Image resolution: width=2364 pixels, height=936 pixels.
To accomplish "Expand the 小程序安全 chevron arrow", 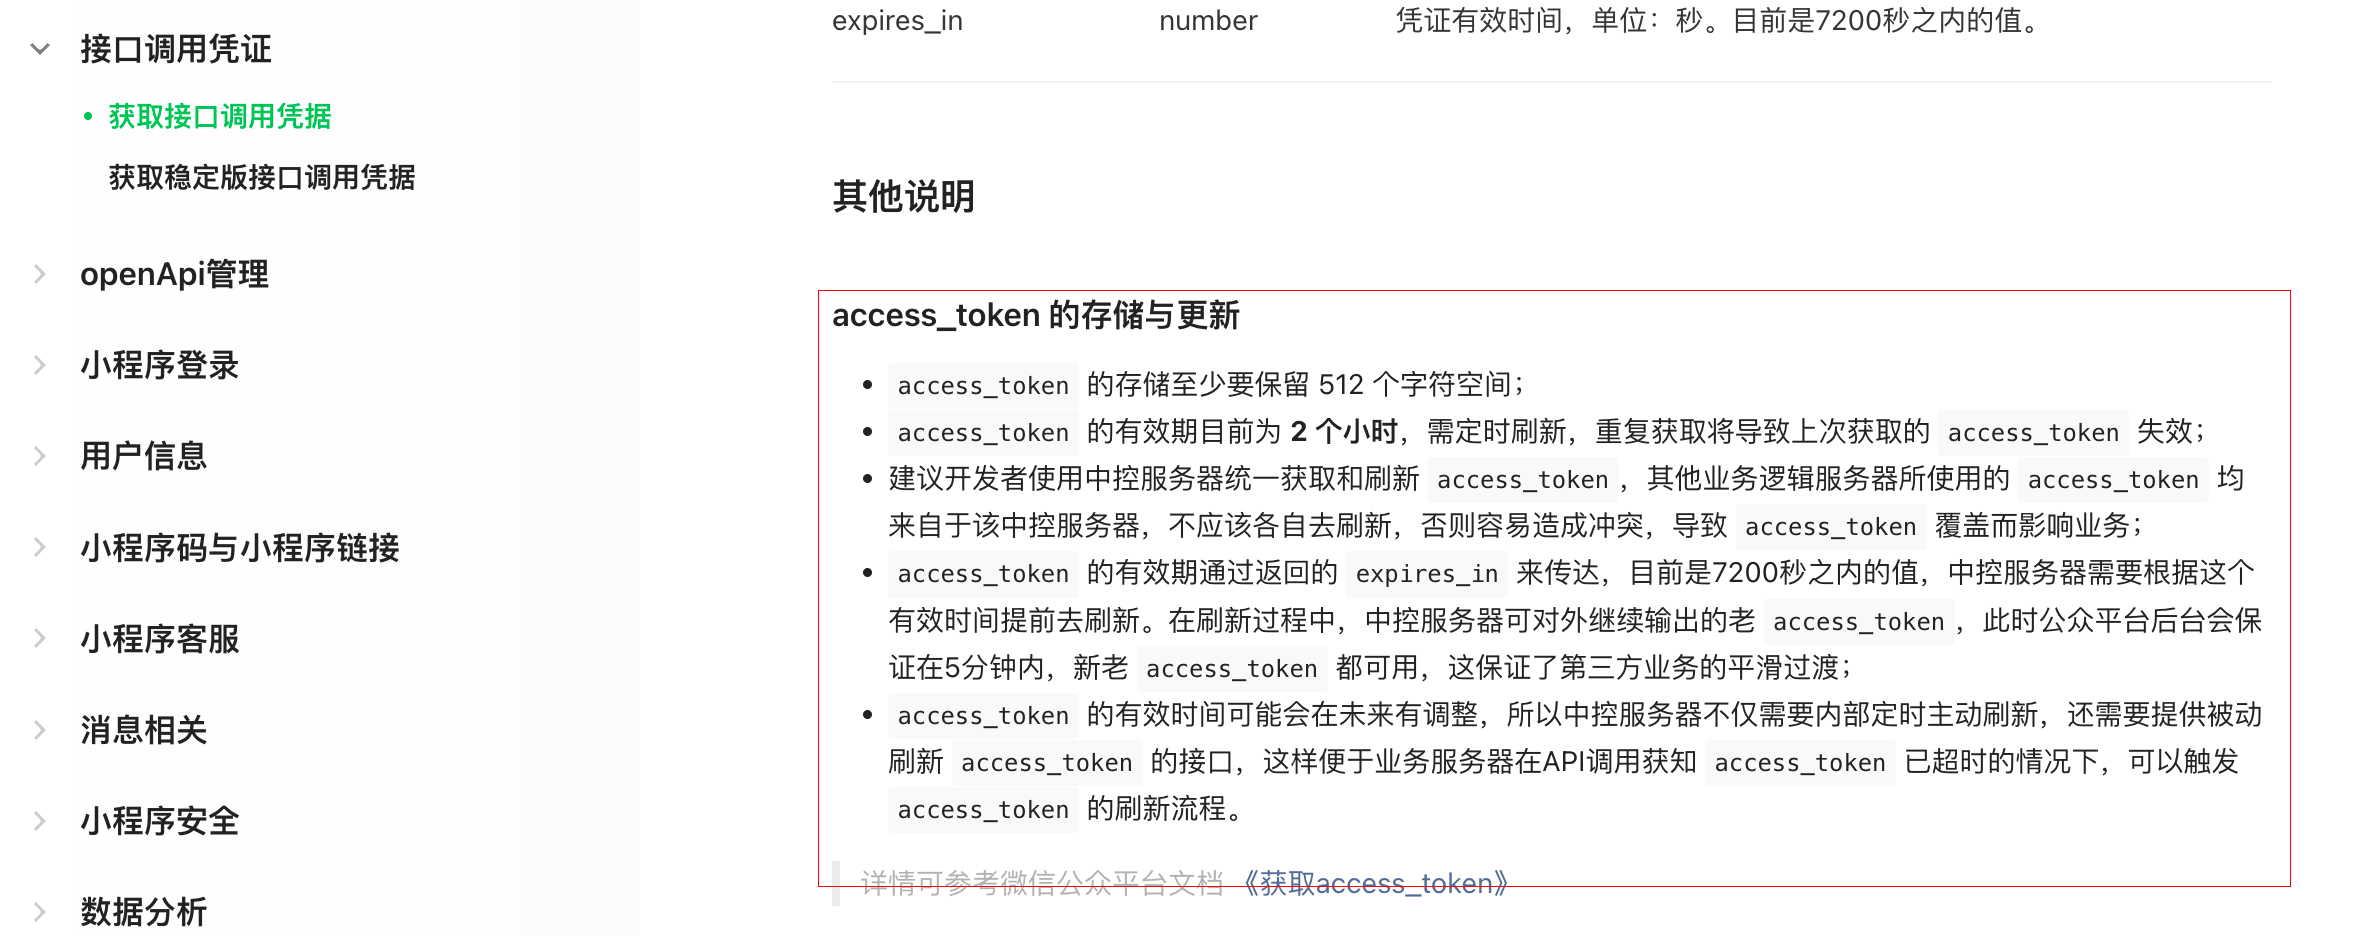I will point(40,821).
